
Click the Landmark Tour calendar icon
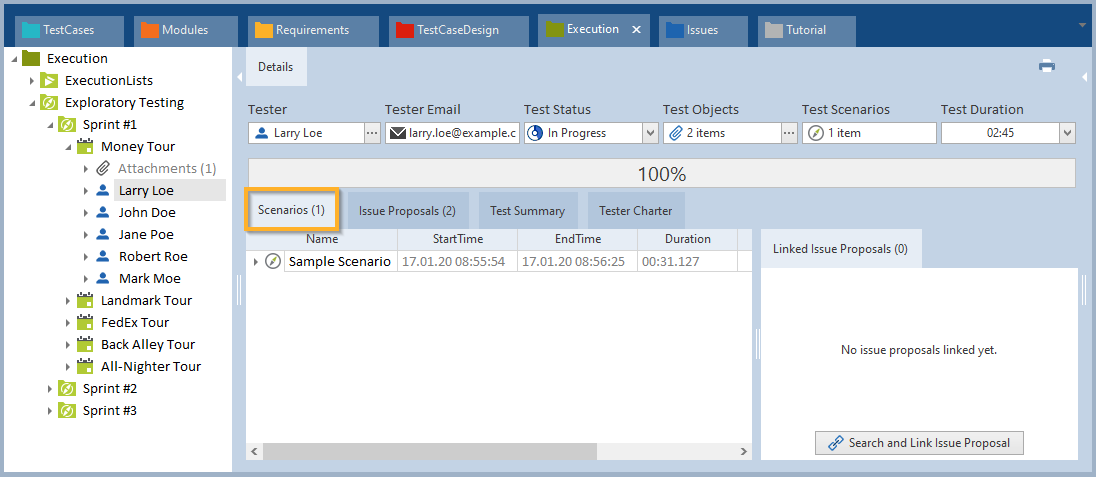(85, 301)
